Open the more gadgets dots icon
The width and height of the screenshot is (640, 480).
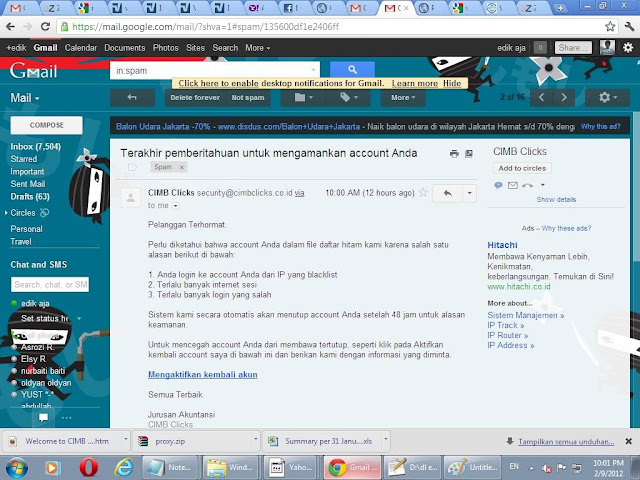[x=67, y=418]
